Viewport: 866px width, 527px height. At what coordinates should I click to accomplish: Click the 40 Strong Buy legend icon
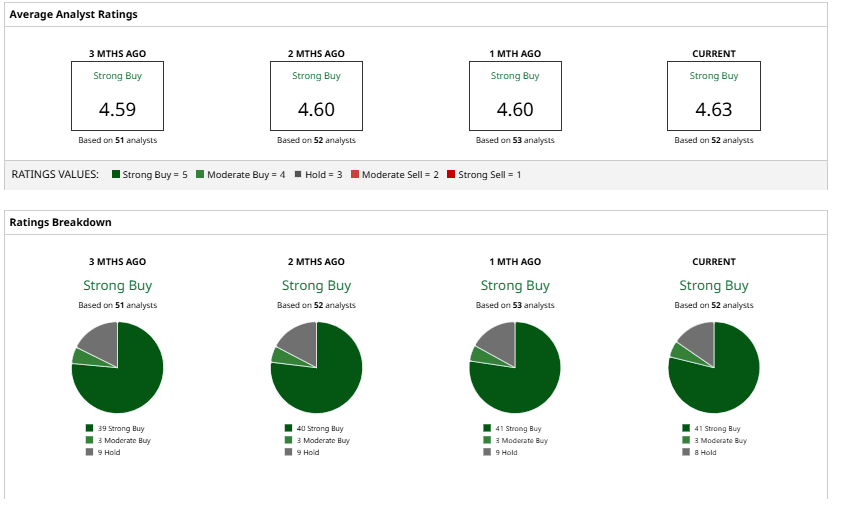pyautogui.click(x=288, y=428)
